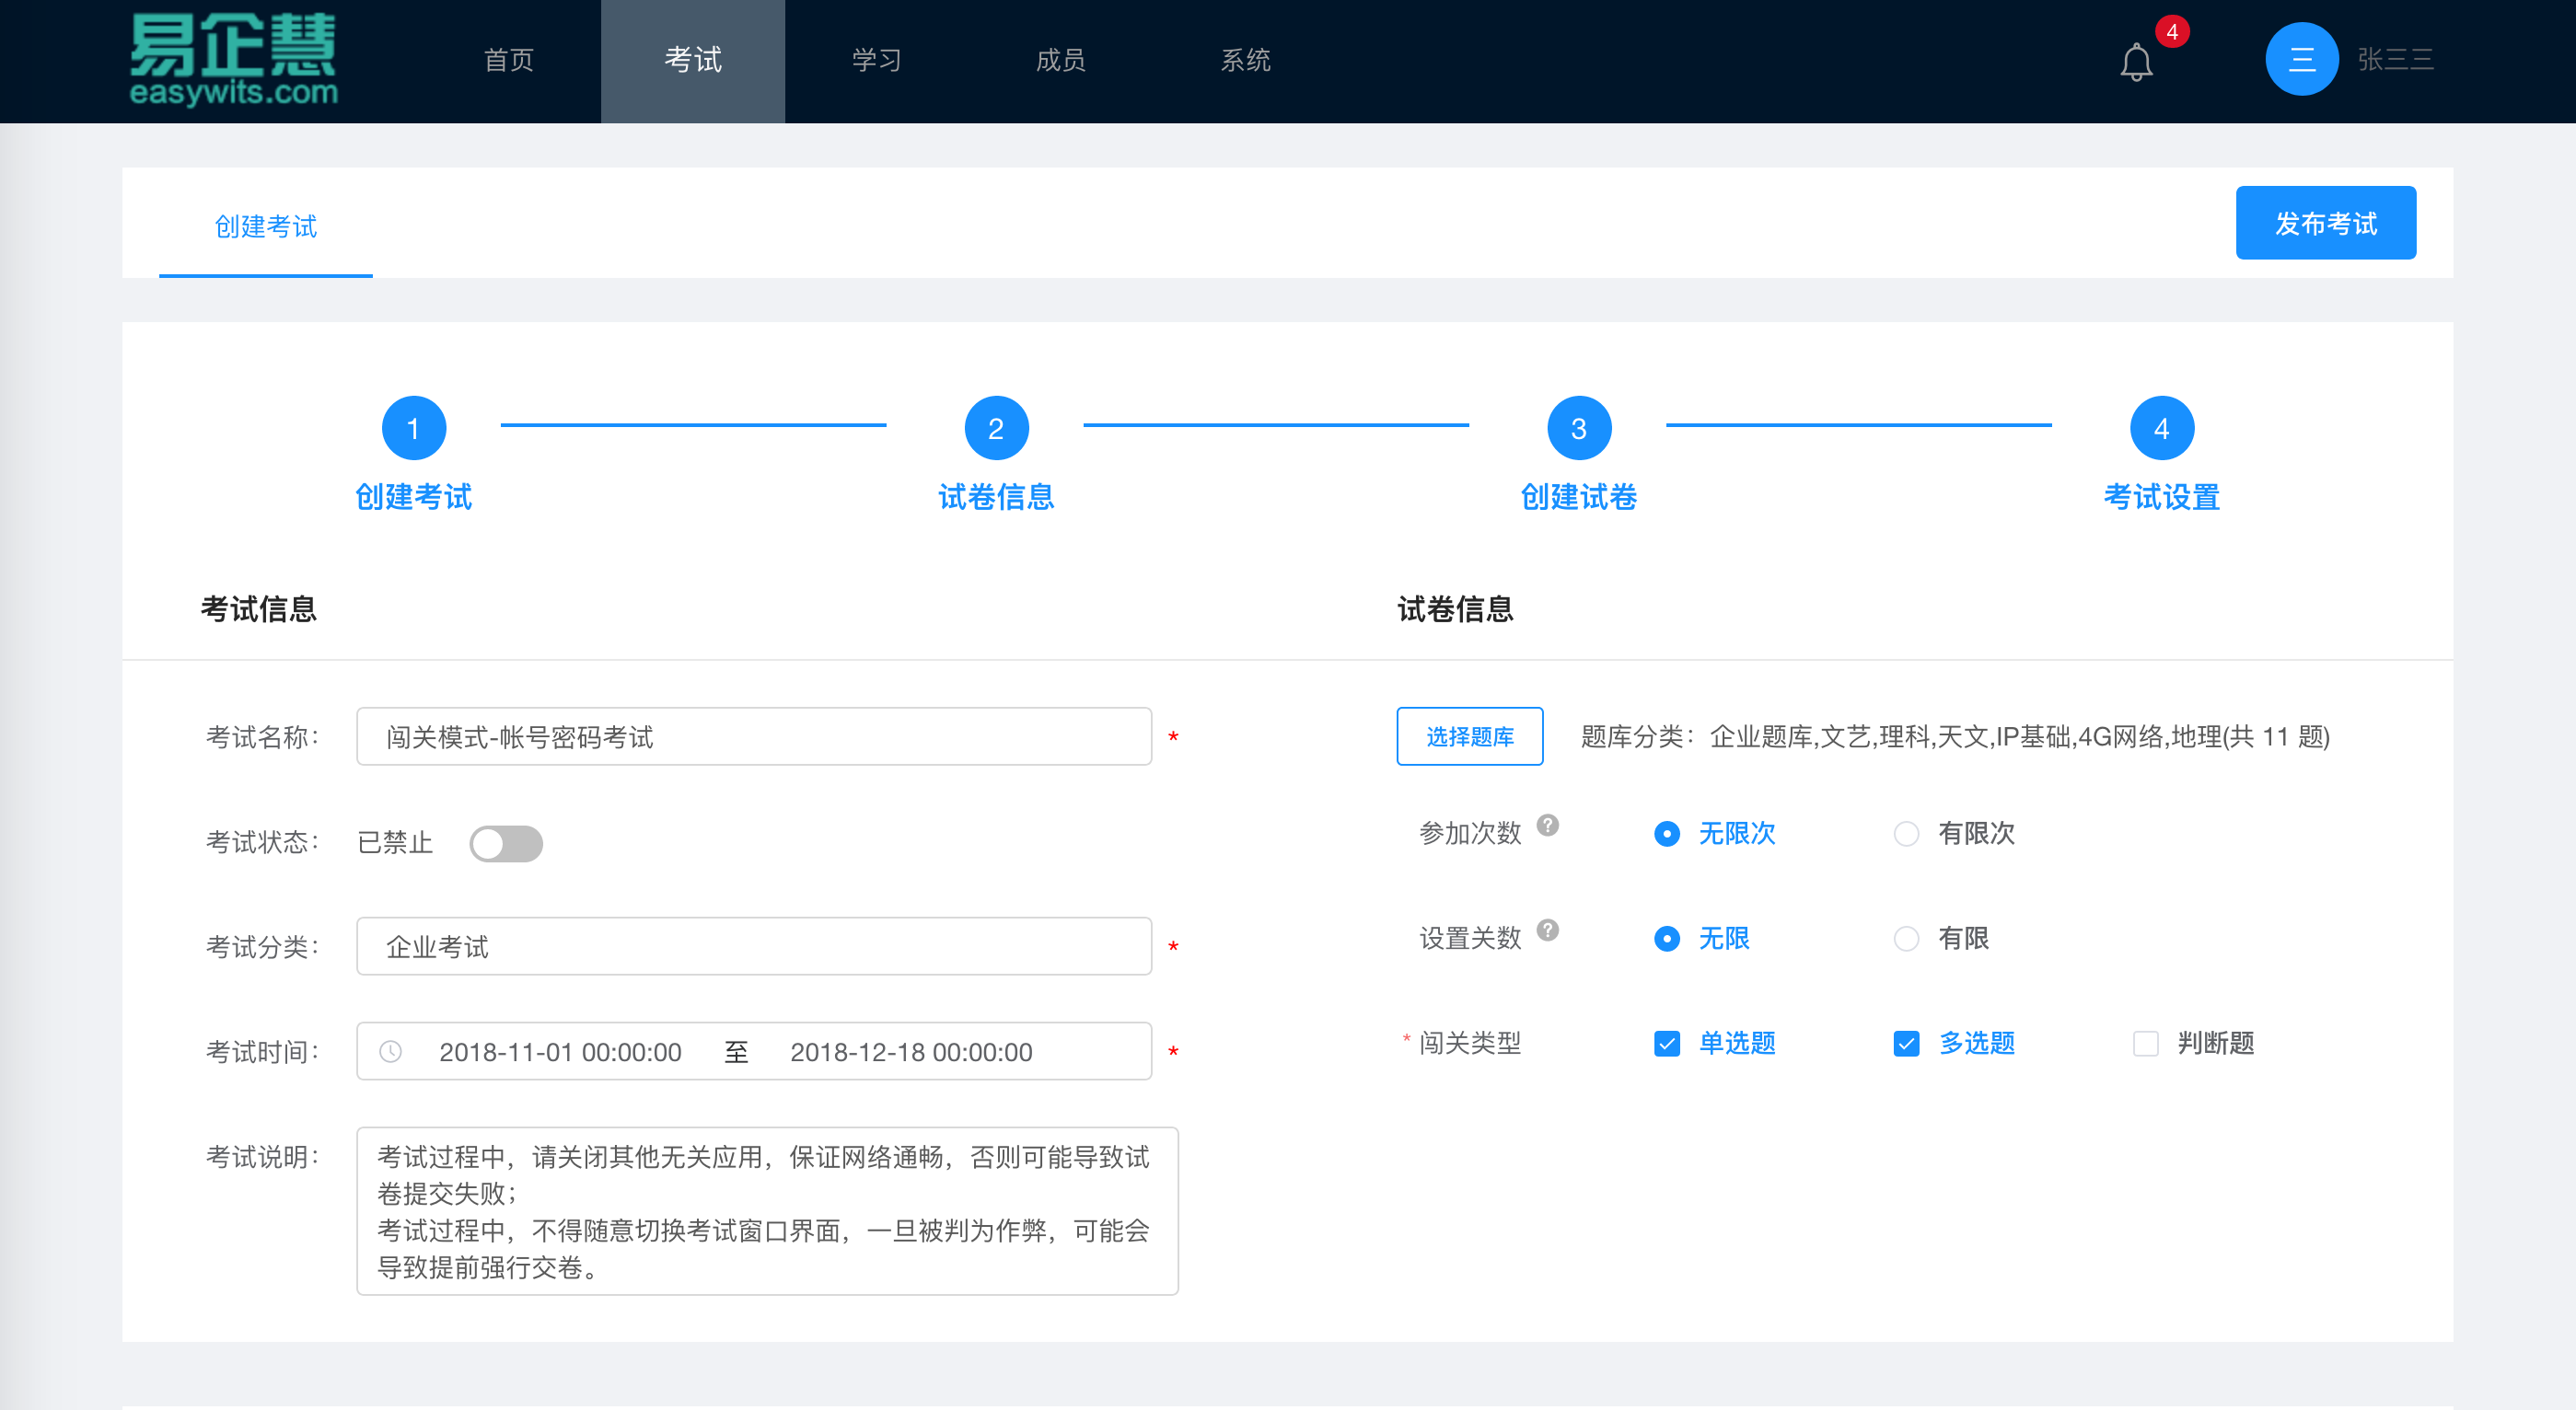Click the clock icon in 考试时间 field
The height and width of the screenshot is (1410, 2576).
391,1051
